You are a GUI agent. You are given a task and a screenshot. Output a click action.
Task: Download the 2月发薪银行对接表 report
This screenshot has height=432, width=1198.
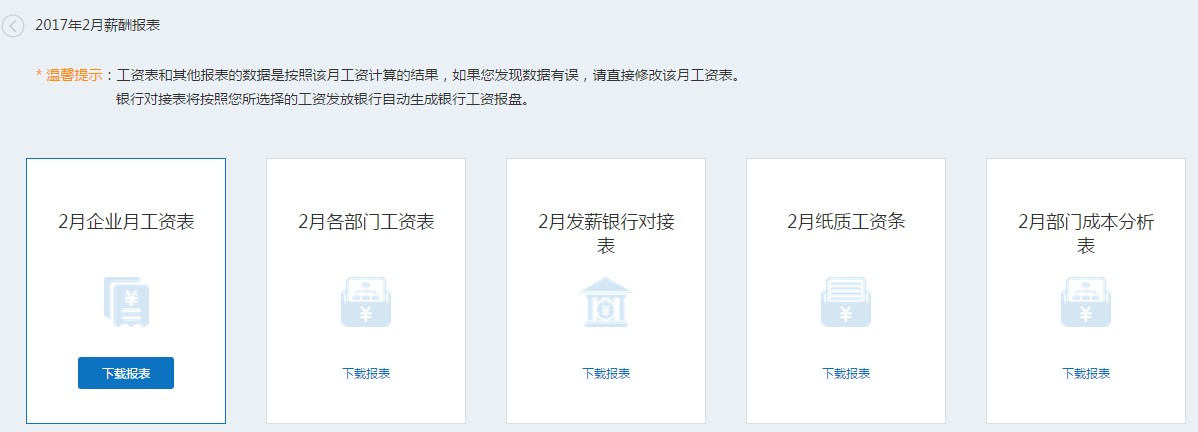click(x=606, y=373)
